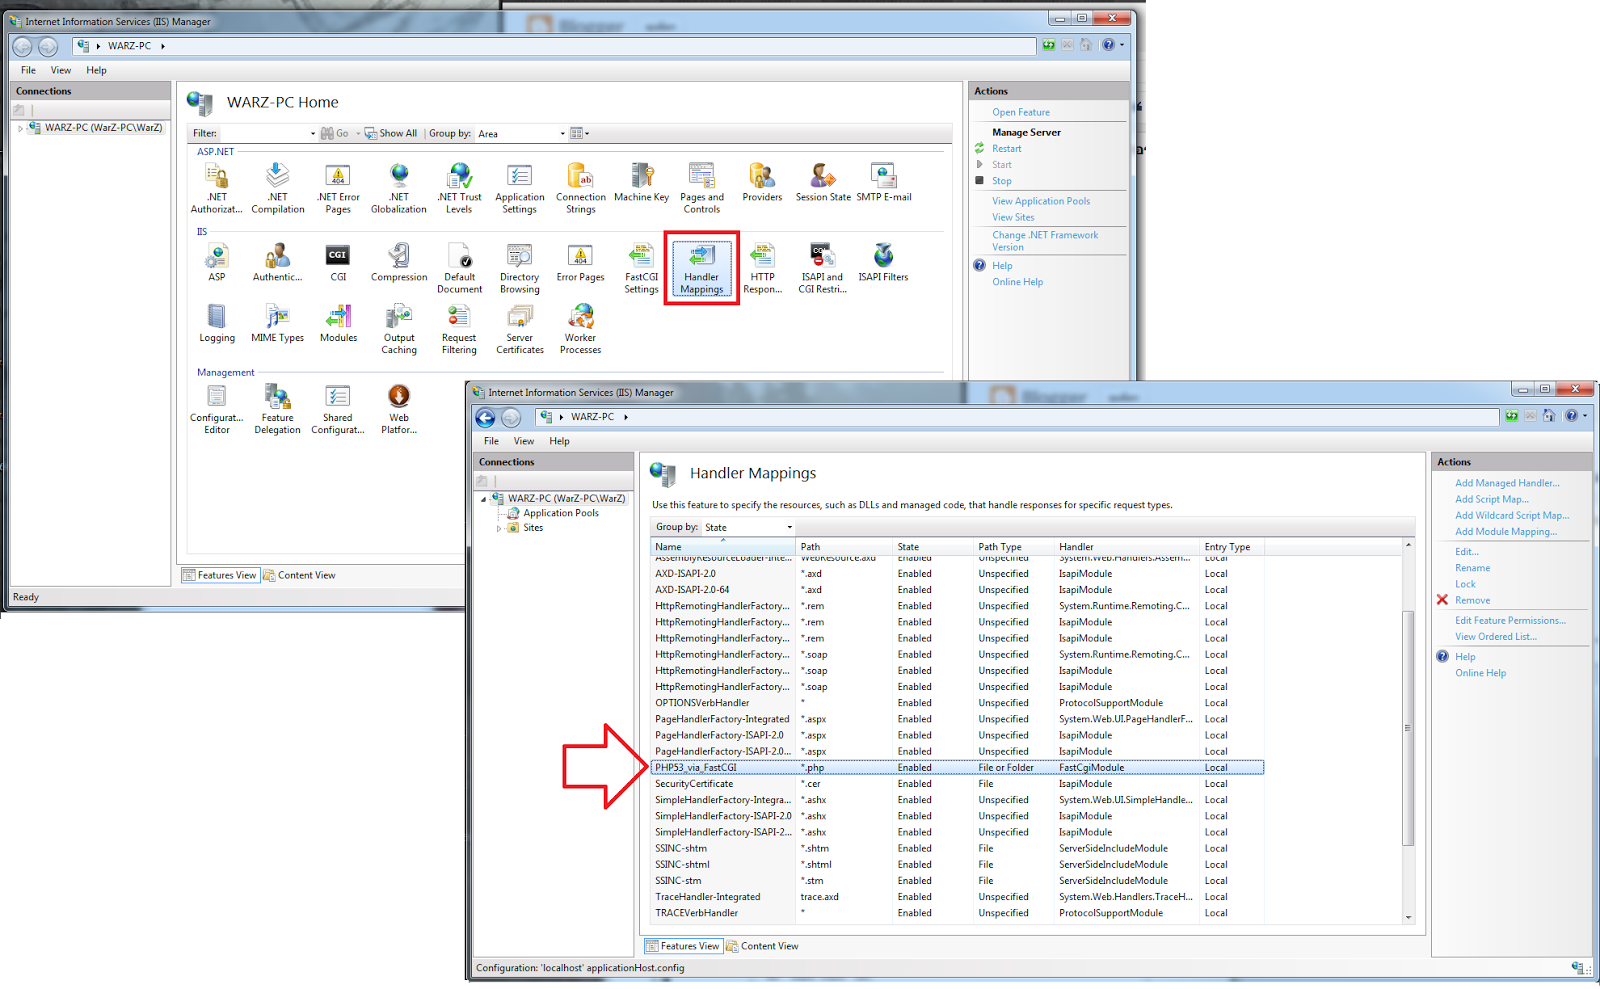This screenshot has height=989, width=1600.
Task: Open the Default Document feature
Action: click(x=459, y=268)
